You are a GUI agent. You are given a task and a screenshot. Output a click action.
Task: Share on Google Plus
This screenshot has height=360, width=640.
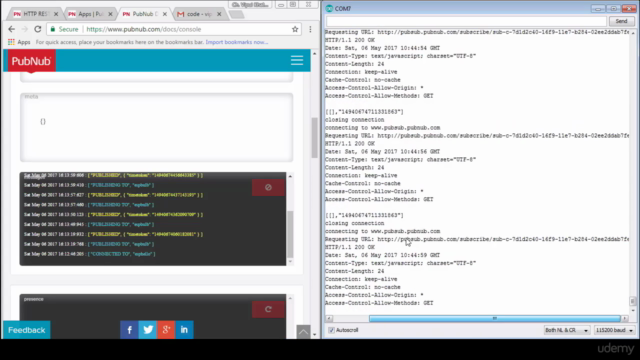point(166,330)
